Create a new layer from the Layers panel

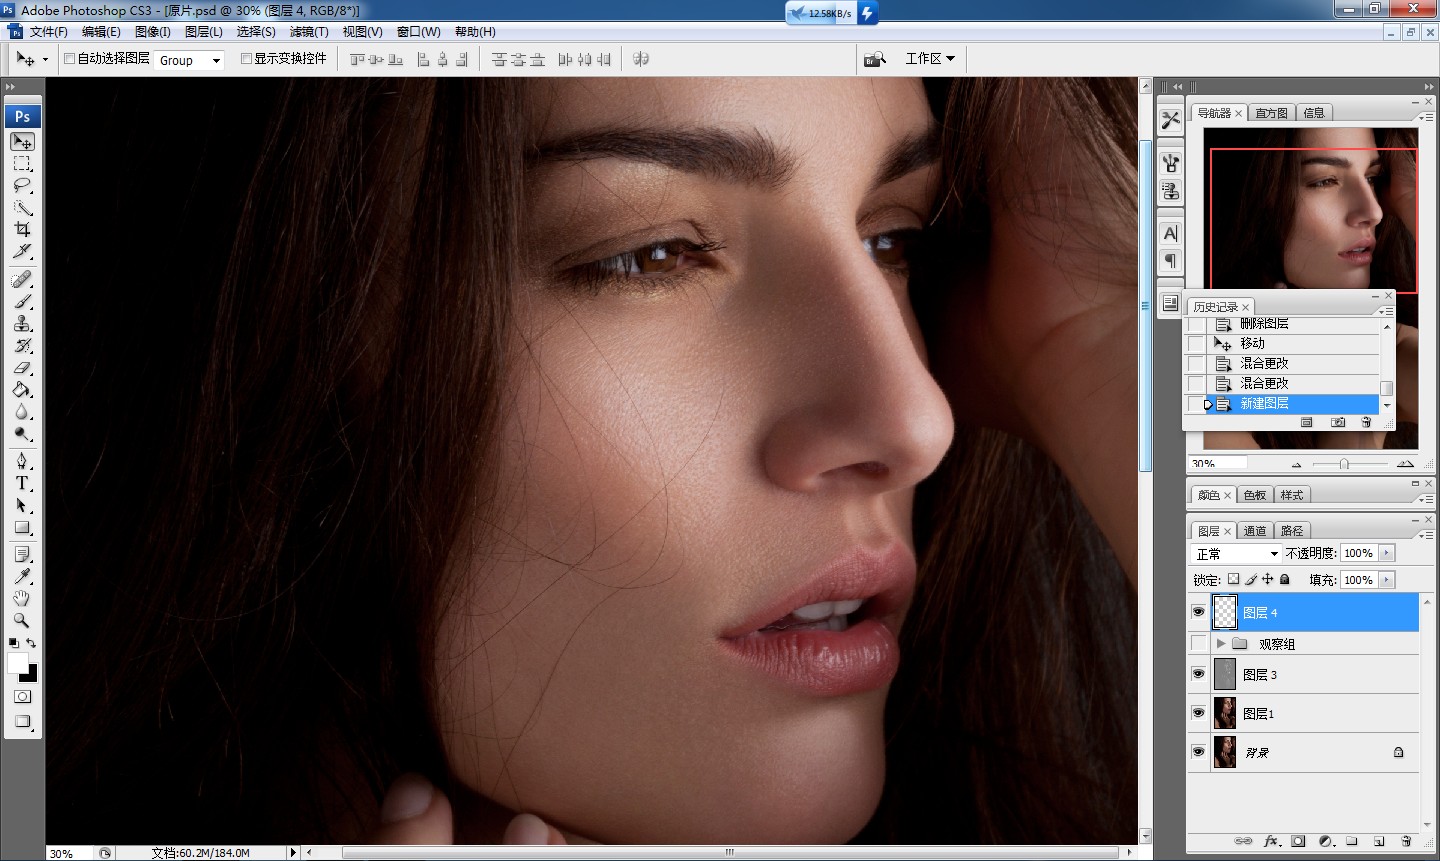pyautogui.click(x=1379, y=841)
